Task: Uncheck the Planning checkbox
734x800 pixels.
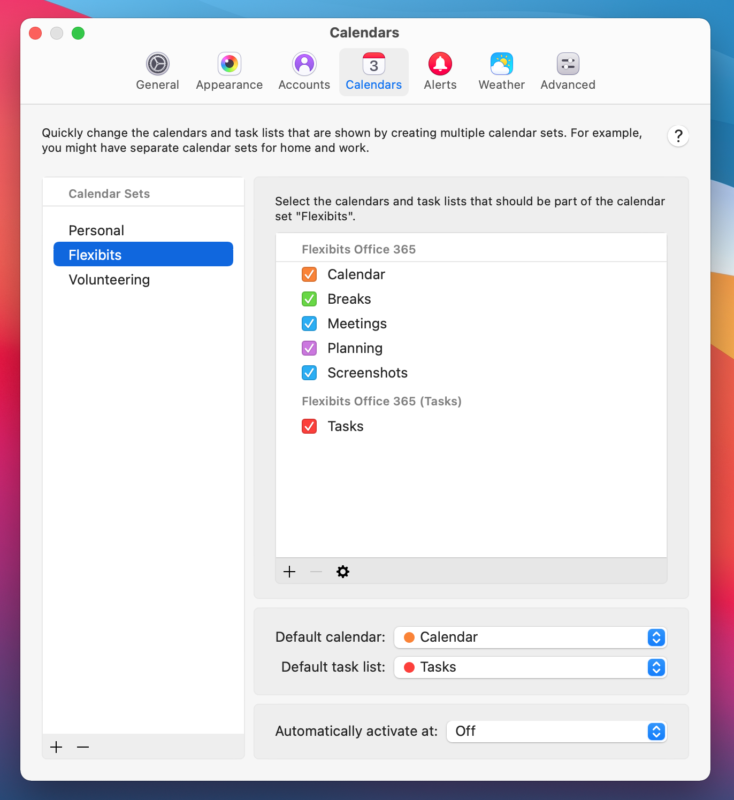Action: click(x=309, y=348)
